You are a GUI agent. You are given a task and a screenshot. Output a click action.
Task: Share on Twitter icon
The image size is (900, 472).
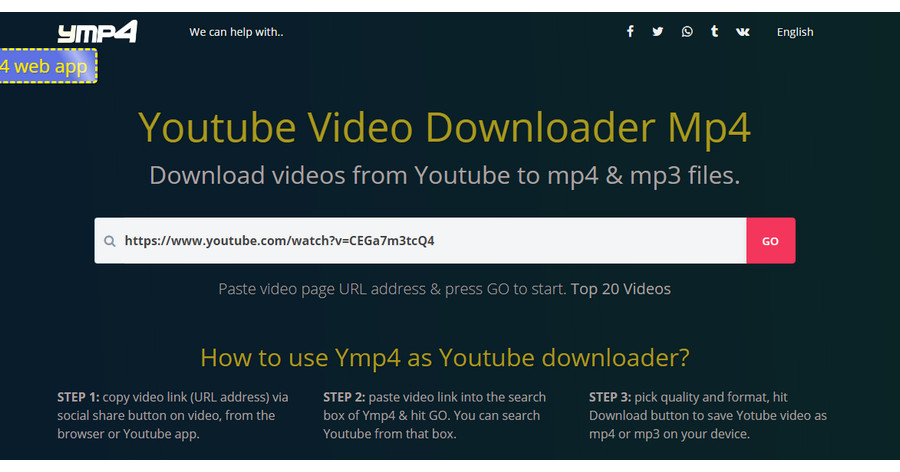(x=658, y=32)
